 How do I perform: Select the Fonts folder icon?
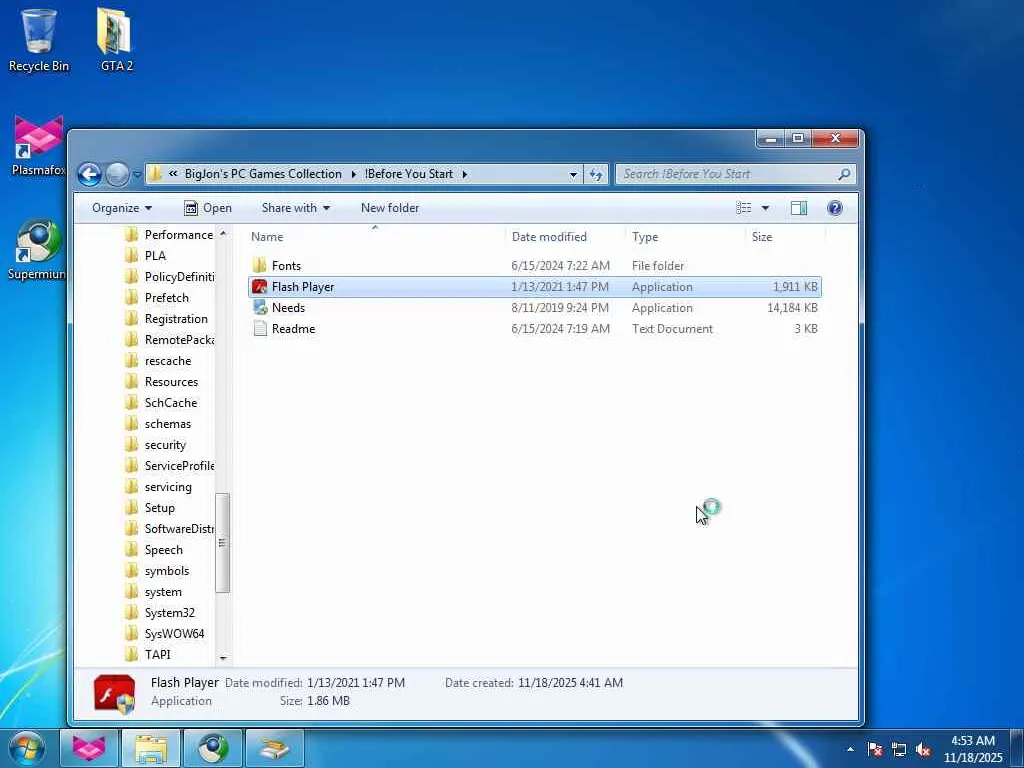click(260, 265)
